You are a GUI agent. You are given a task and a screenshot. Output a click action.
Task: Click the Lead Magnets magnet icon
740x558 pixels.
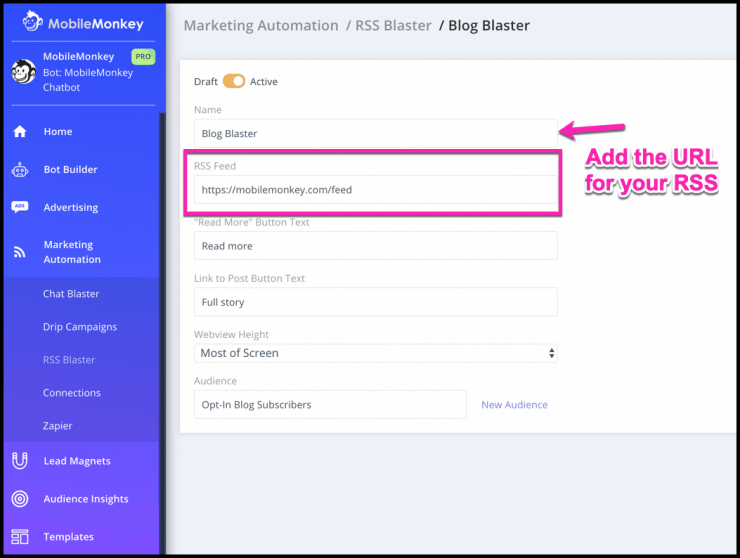tap(20, 461)
